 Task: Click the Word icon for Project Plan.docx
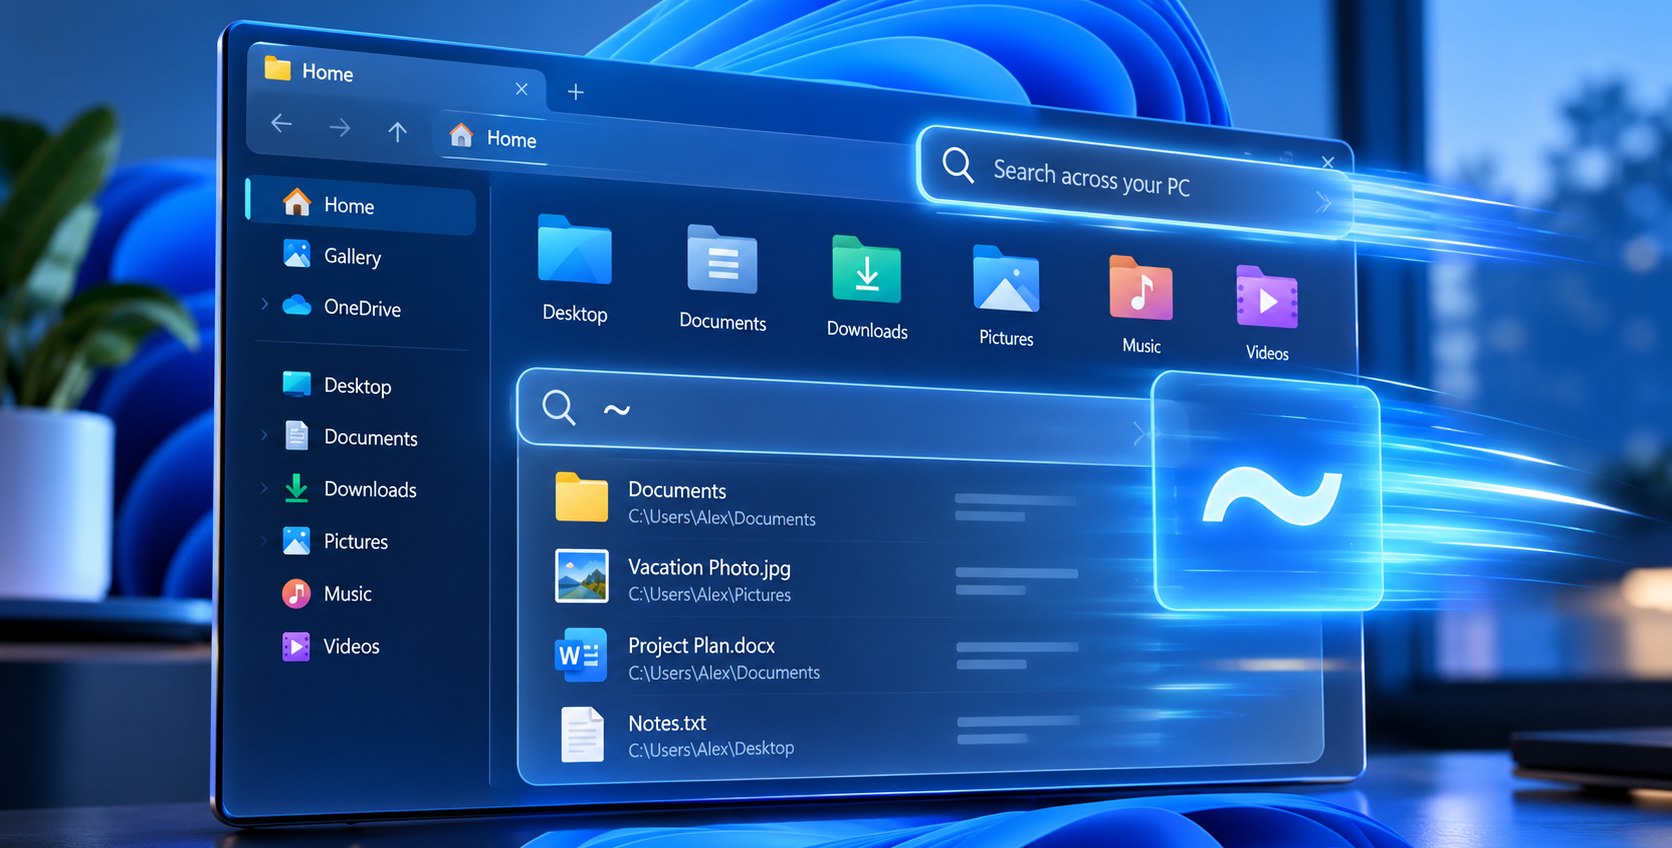(x=581, y=655)
